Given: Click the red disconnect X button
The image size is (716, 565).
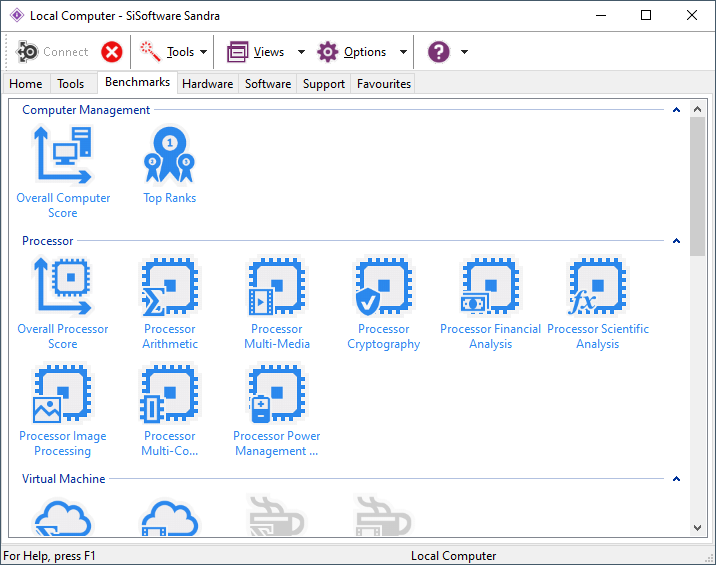Looking at the screenshot, I should click(x=112, y=52).
